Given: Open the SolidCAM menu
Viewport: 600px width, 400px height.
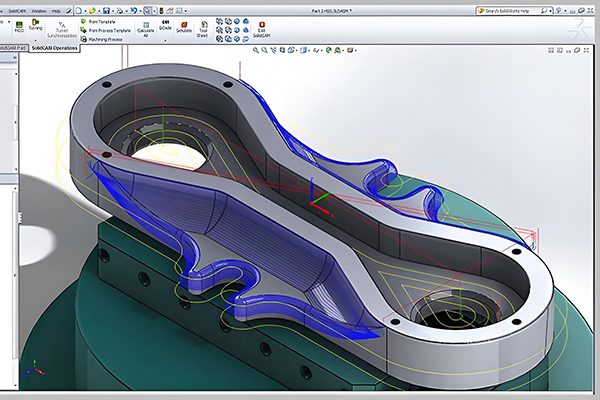Looking at the screenshot, I should click(x=17, y=11).
